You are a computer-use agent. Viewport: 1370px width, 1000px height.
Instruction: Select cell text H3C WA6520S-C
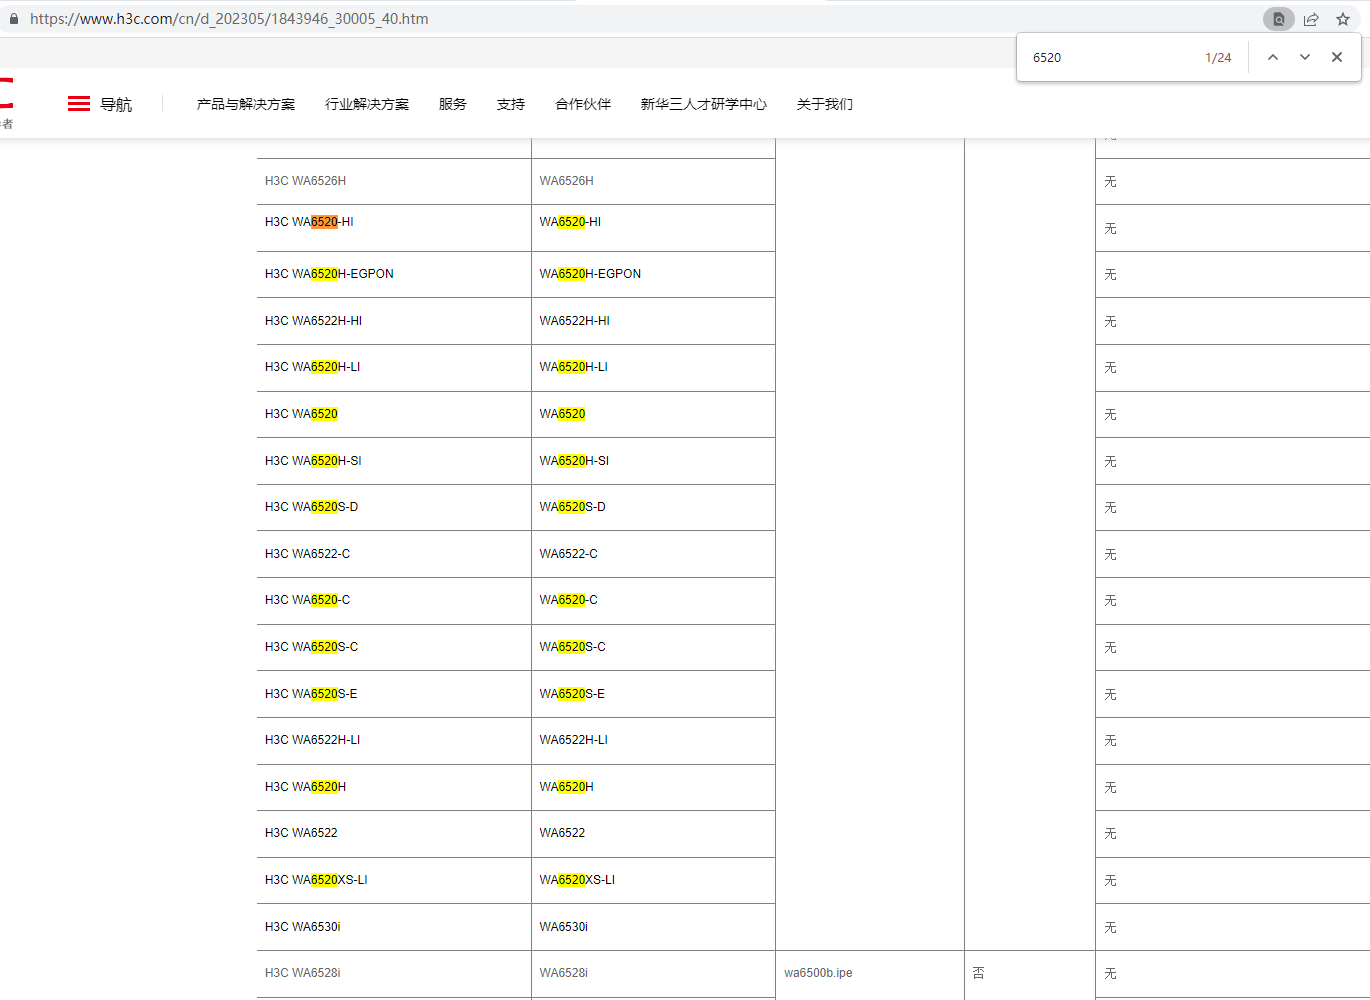click(x=311, y=647)
